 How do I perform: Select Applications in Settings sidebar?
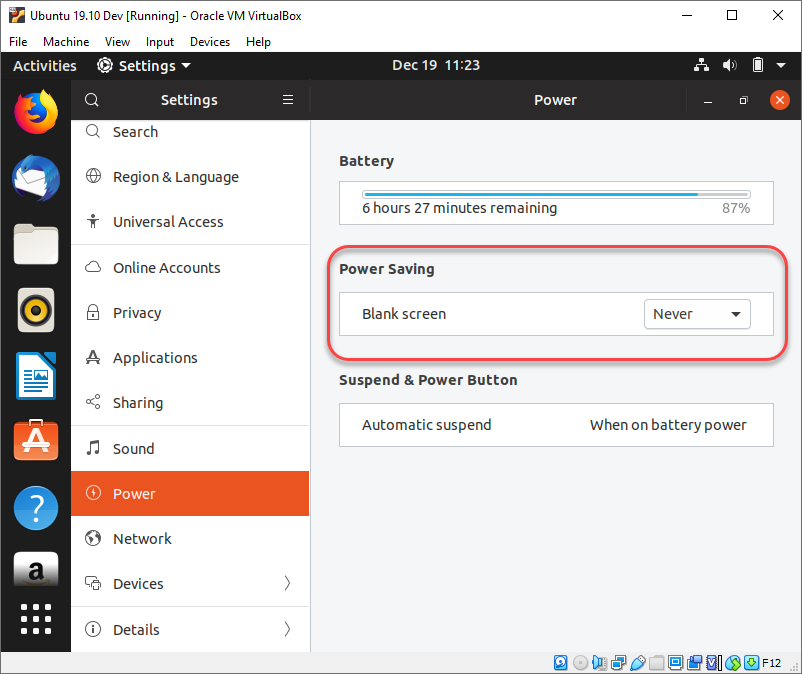[x=190, y=358]
